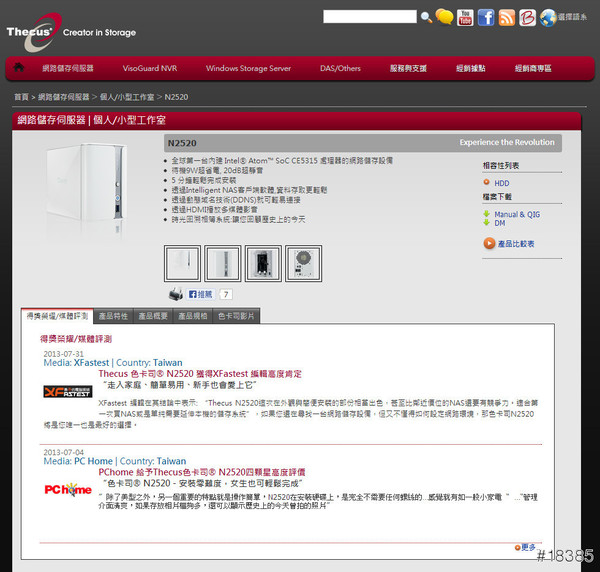Open the XFastest N2520 review headline
Image resolution: width=600 pixels, height=572 pixels.
200,374
